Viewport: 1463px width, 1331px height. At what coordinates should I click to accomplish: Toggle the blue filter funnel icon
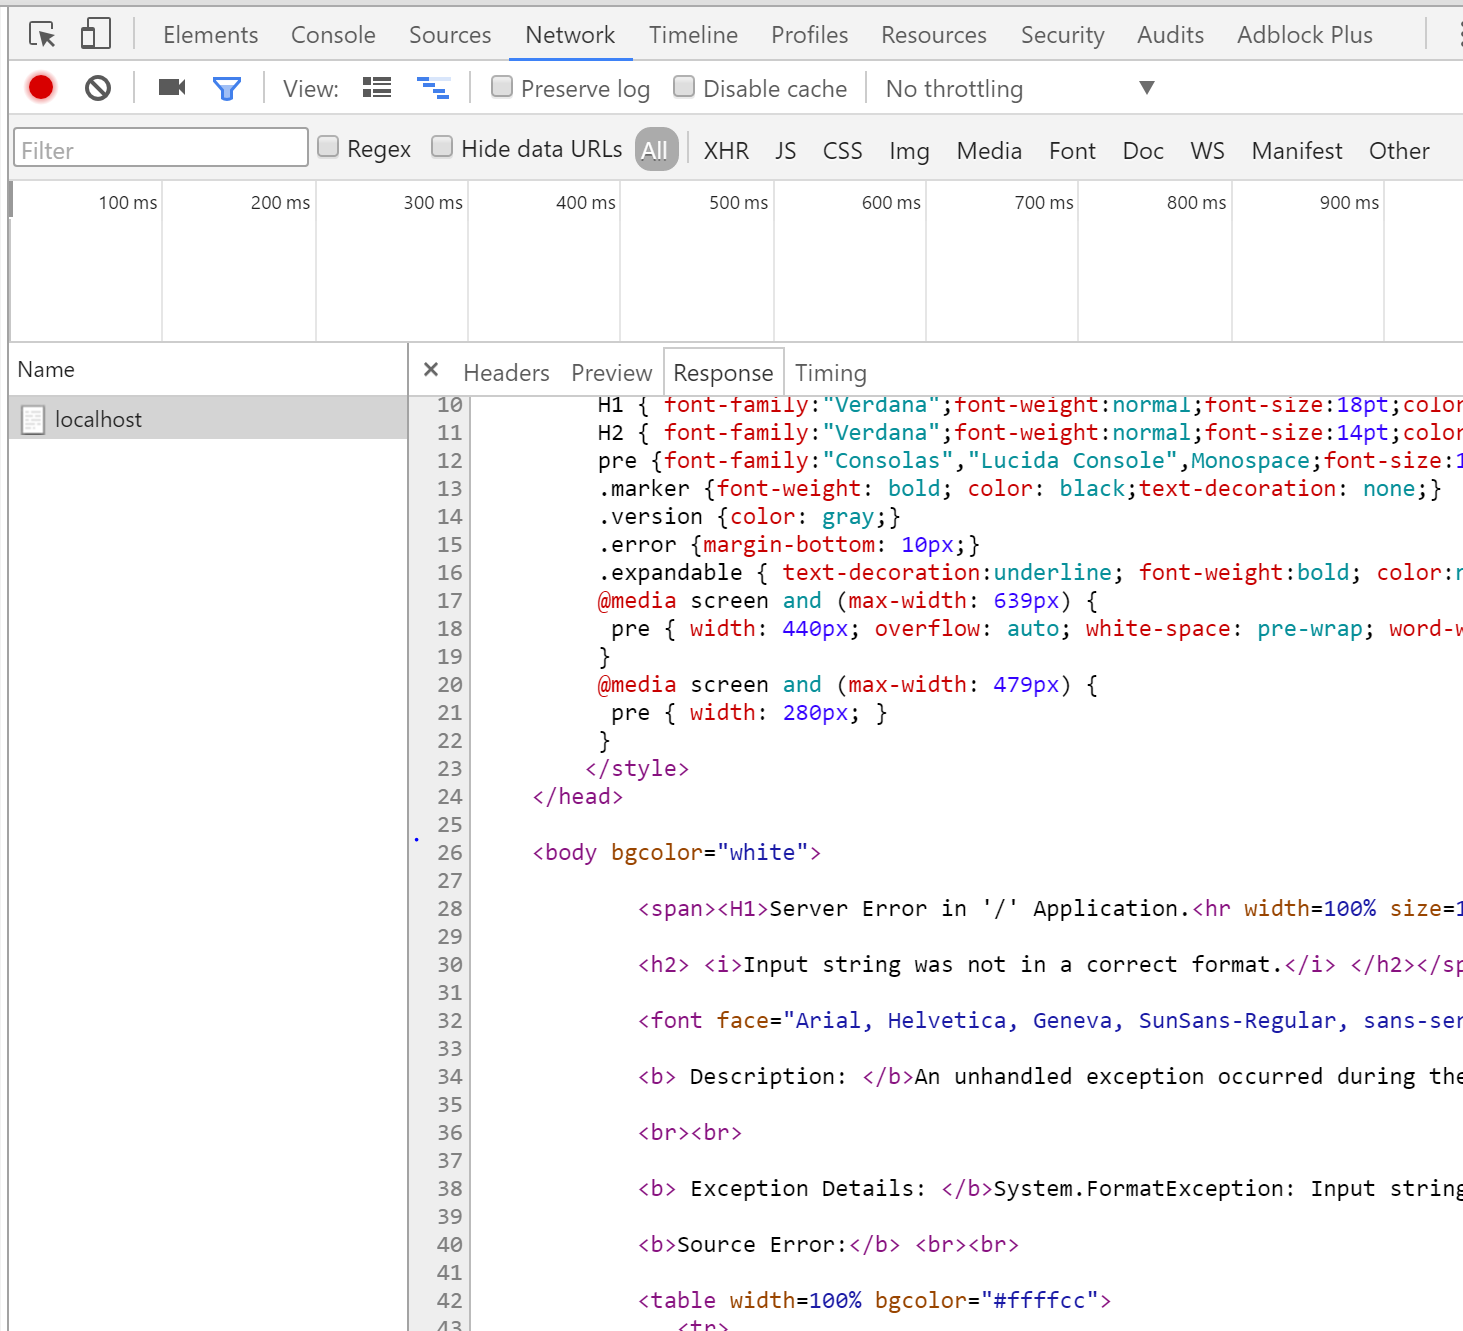[x=227, y=89]
